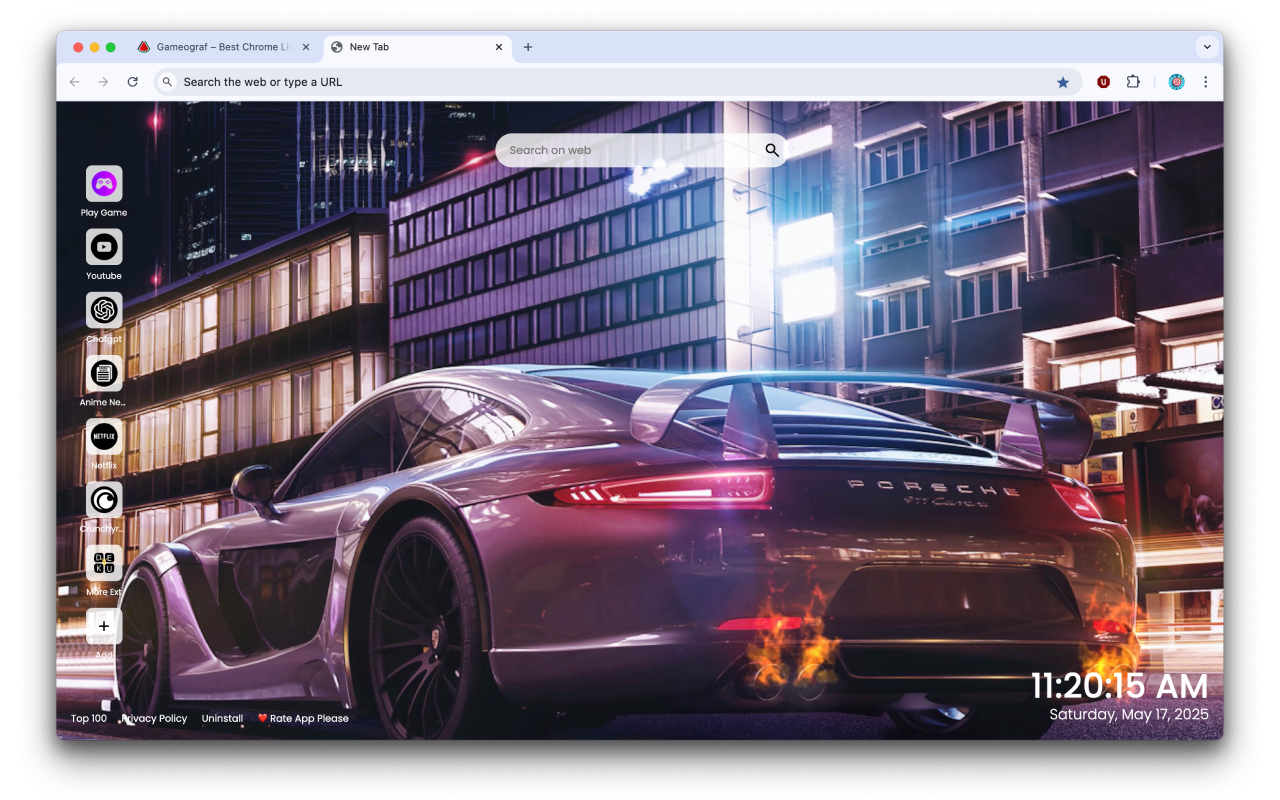Go forward with the forward arrow
This screenshot has height=800, width=1280.
click(103, 82)
